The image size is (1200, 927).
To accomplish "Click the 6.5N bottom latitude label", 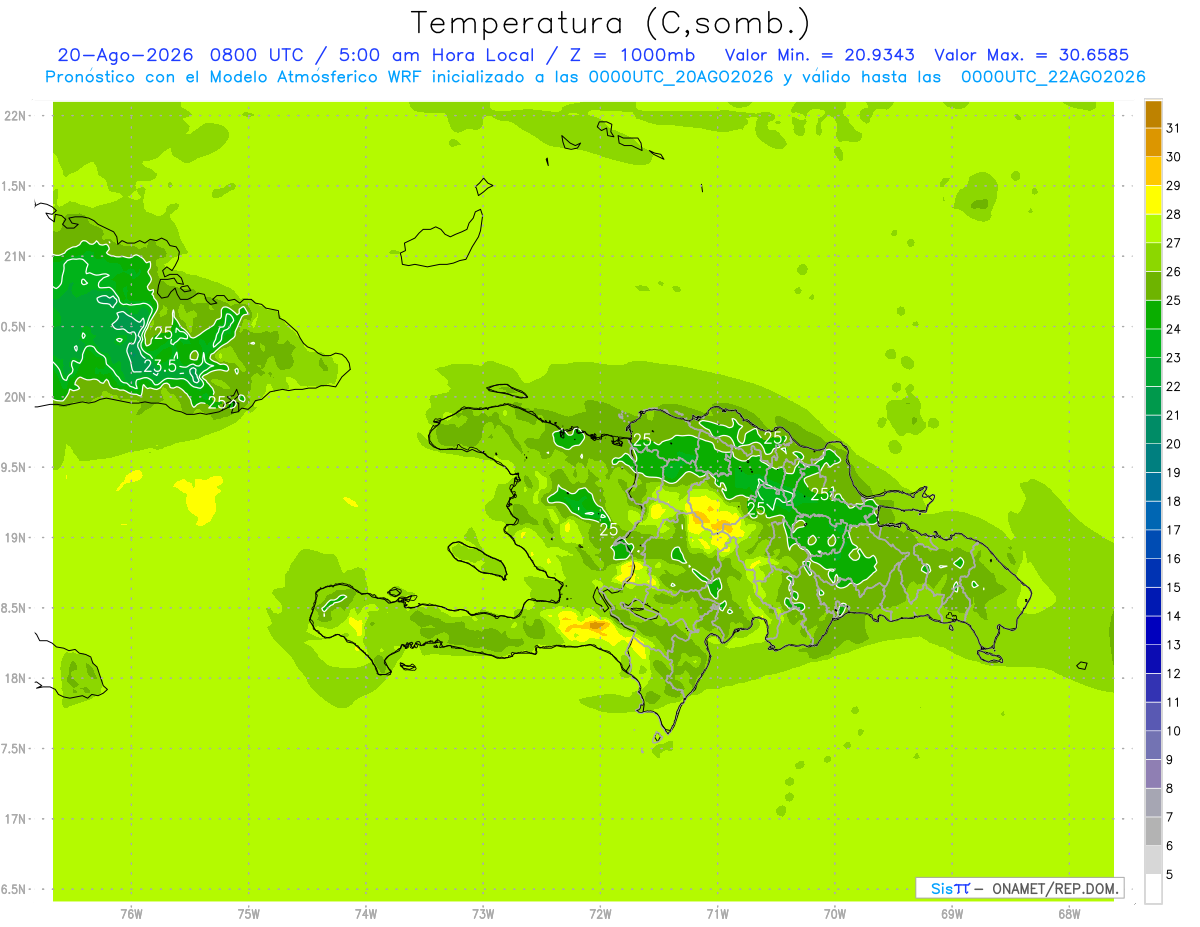I will [x=14, y=889].
